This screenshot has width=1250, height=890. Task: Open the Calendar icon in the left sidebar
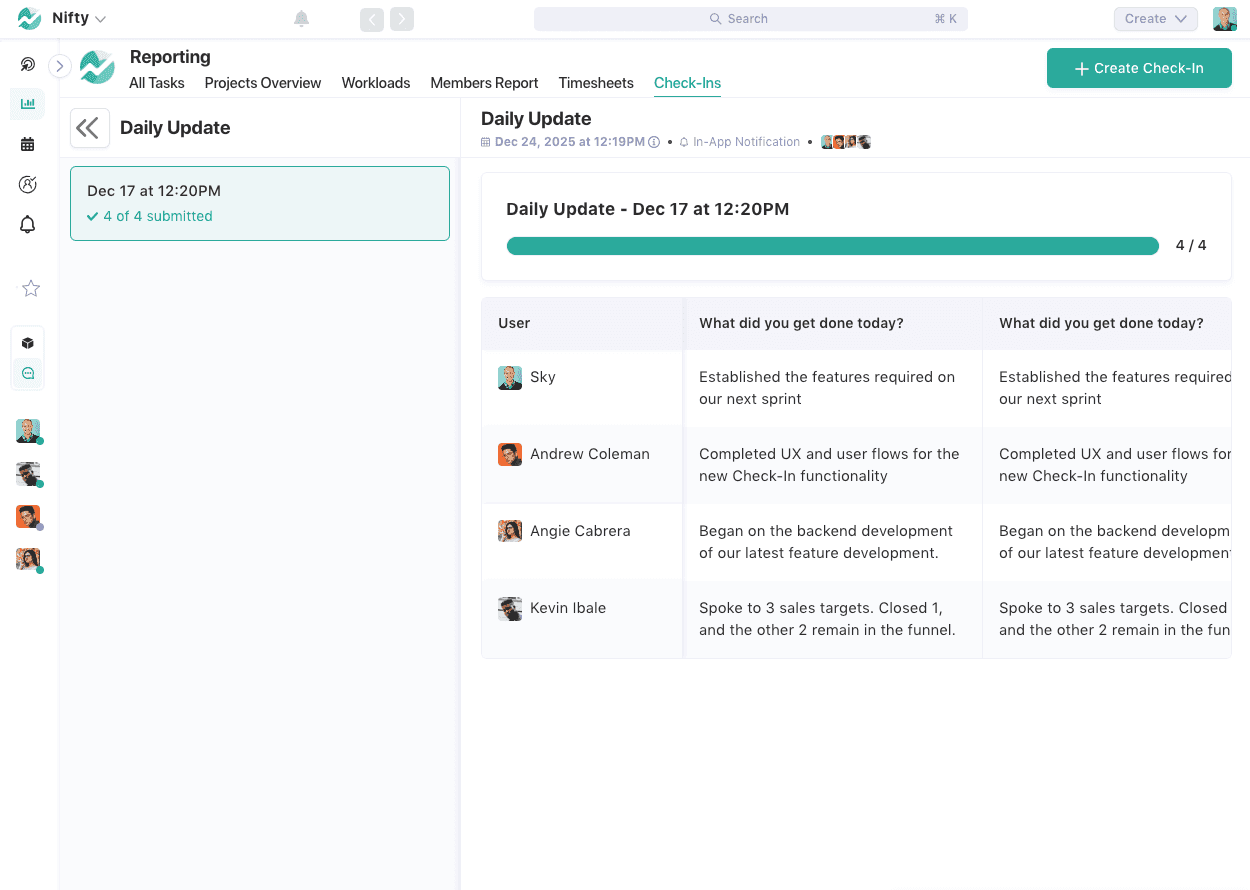[27, 144]
